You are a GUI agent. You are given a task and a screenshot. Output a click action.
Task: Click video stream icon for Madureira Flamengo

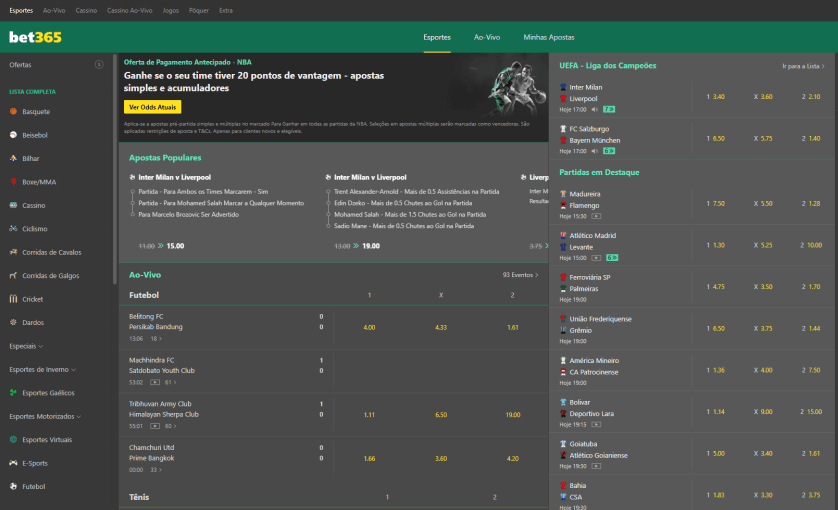[x=596, y=217]
